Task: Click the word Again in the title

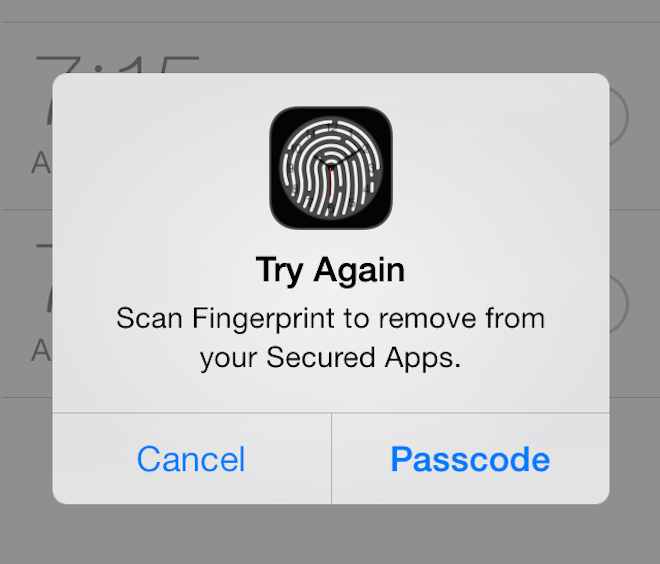Action: click(359, 271)
